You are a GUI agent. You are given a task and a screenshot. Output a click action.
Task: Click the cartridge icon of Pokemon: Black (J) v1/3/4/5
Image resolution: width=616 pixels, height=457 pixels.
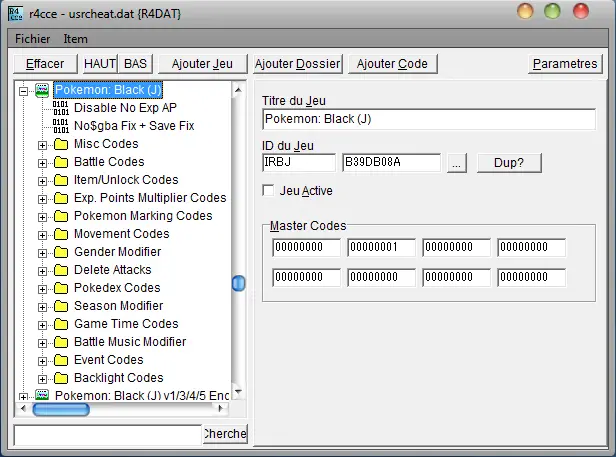[x=42, y=395]
